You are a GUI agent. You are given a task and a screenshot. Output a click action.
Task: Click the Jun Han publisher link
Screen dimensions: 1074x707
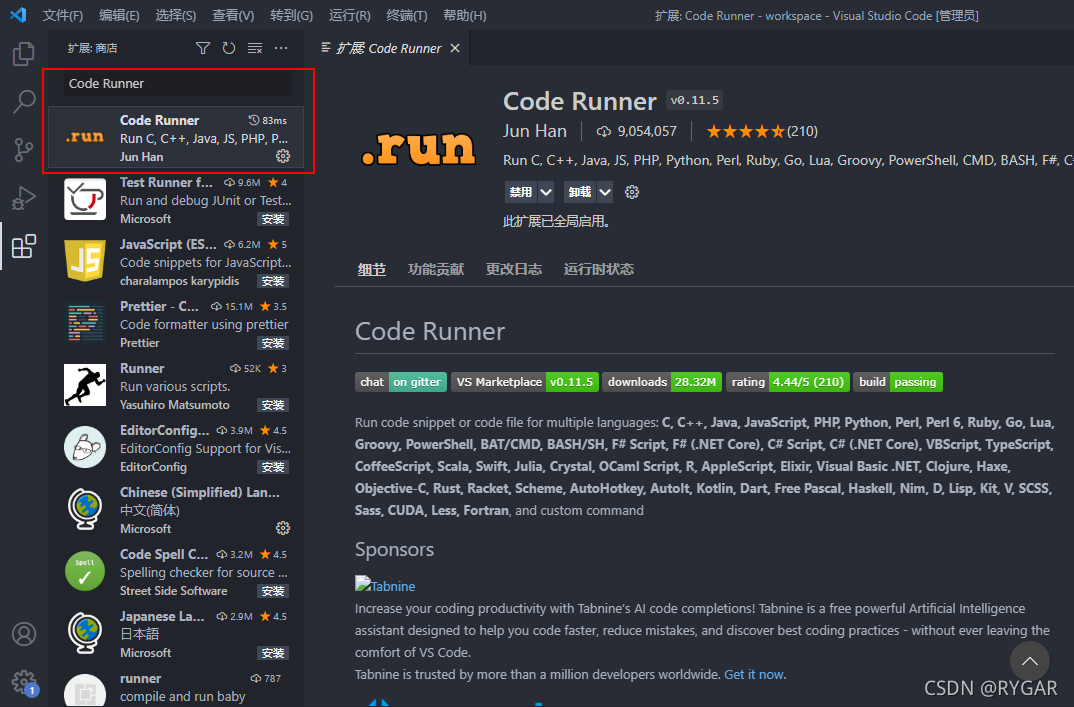point(535,131)
